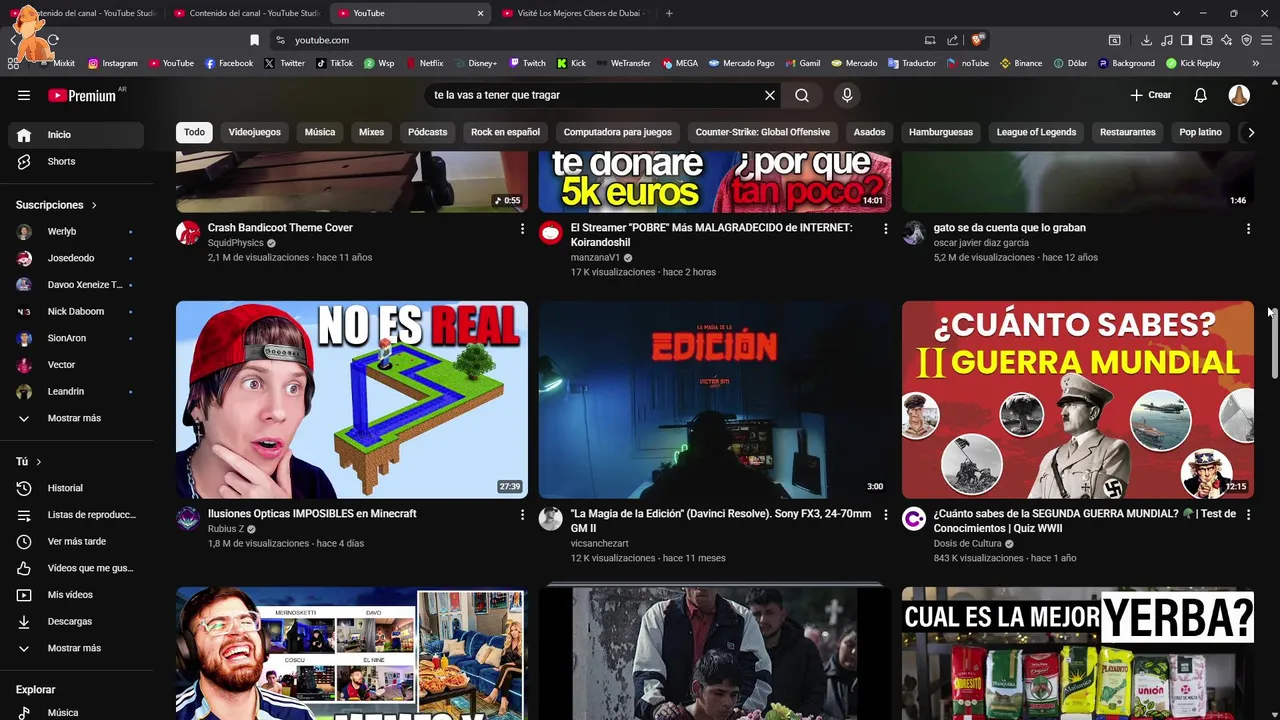Select the League of Legends chip
Screen dimensions: 1280x720
pos(1036,132)
